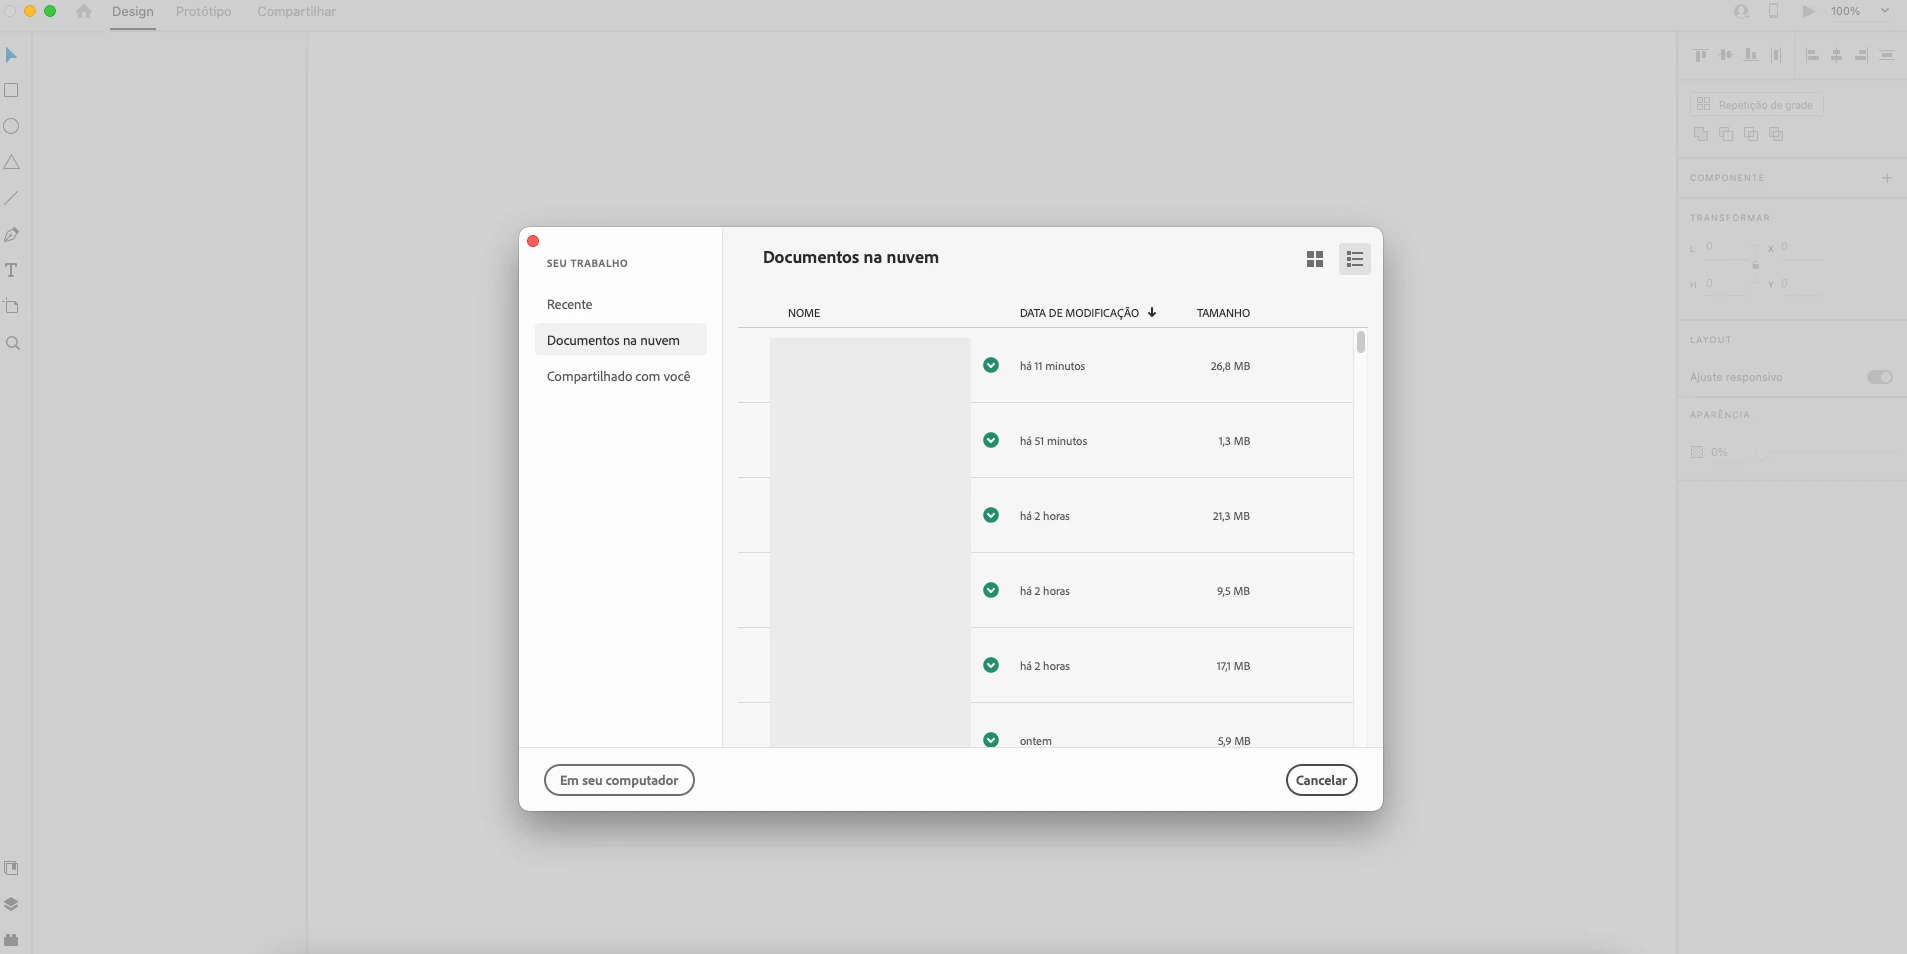Select Documentos na nuvem in sidebar
1907x954 pixels.
(621, 340)
